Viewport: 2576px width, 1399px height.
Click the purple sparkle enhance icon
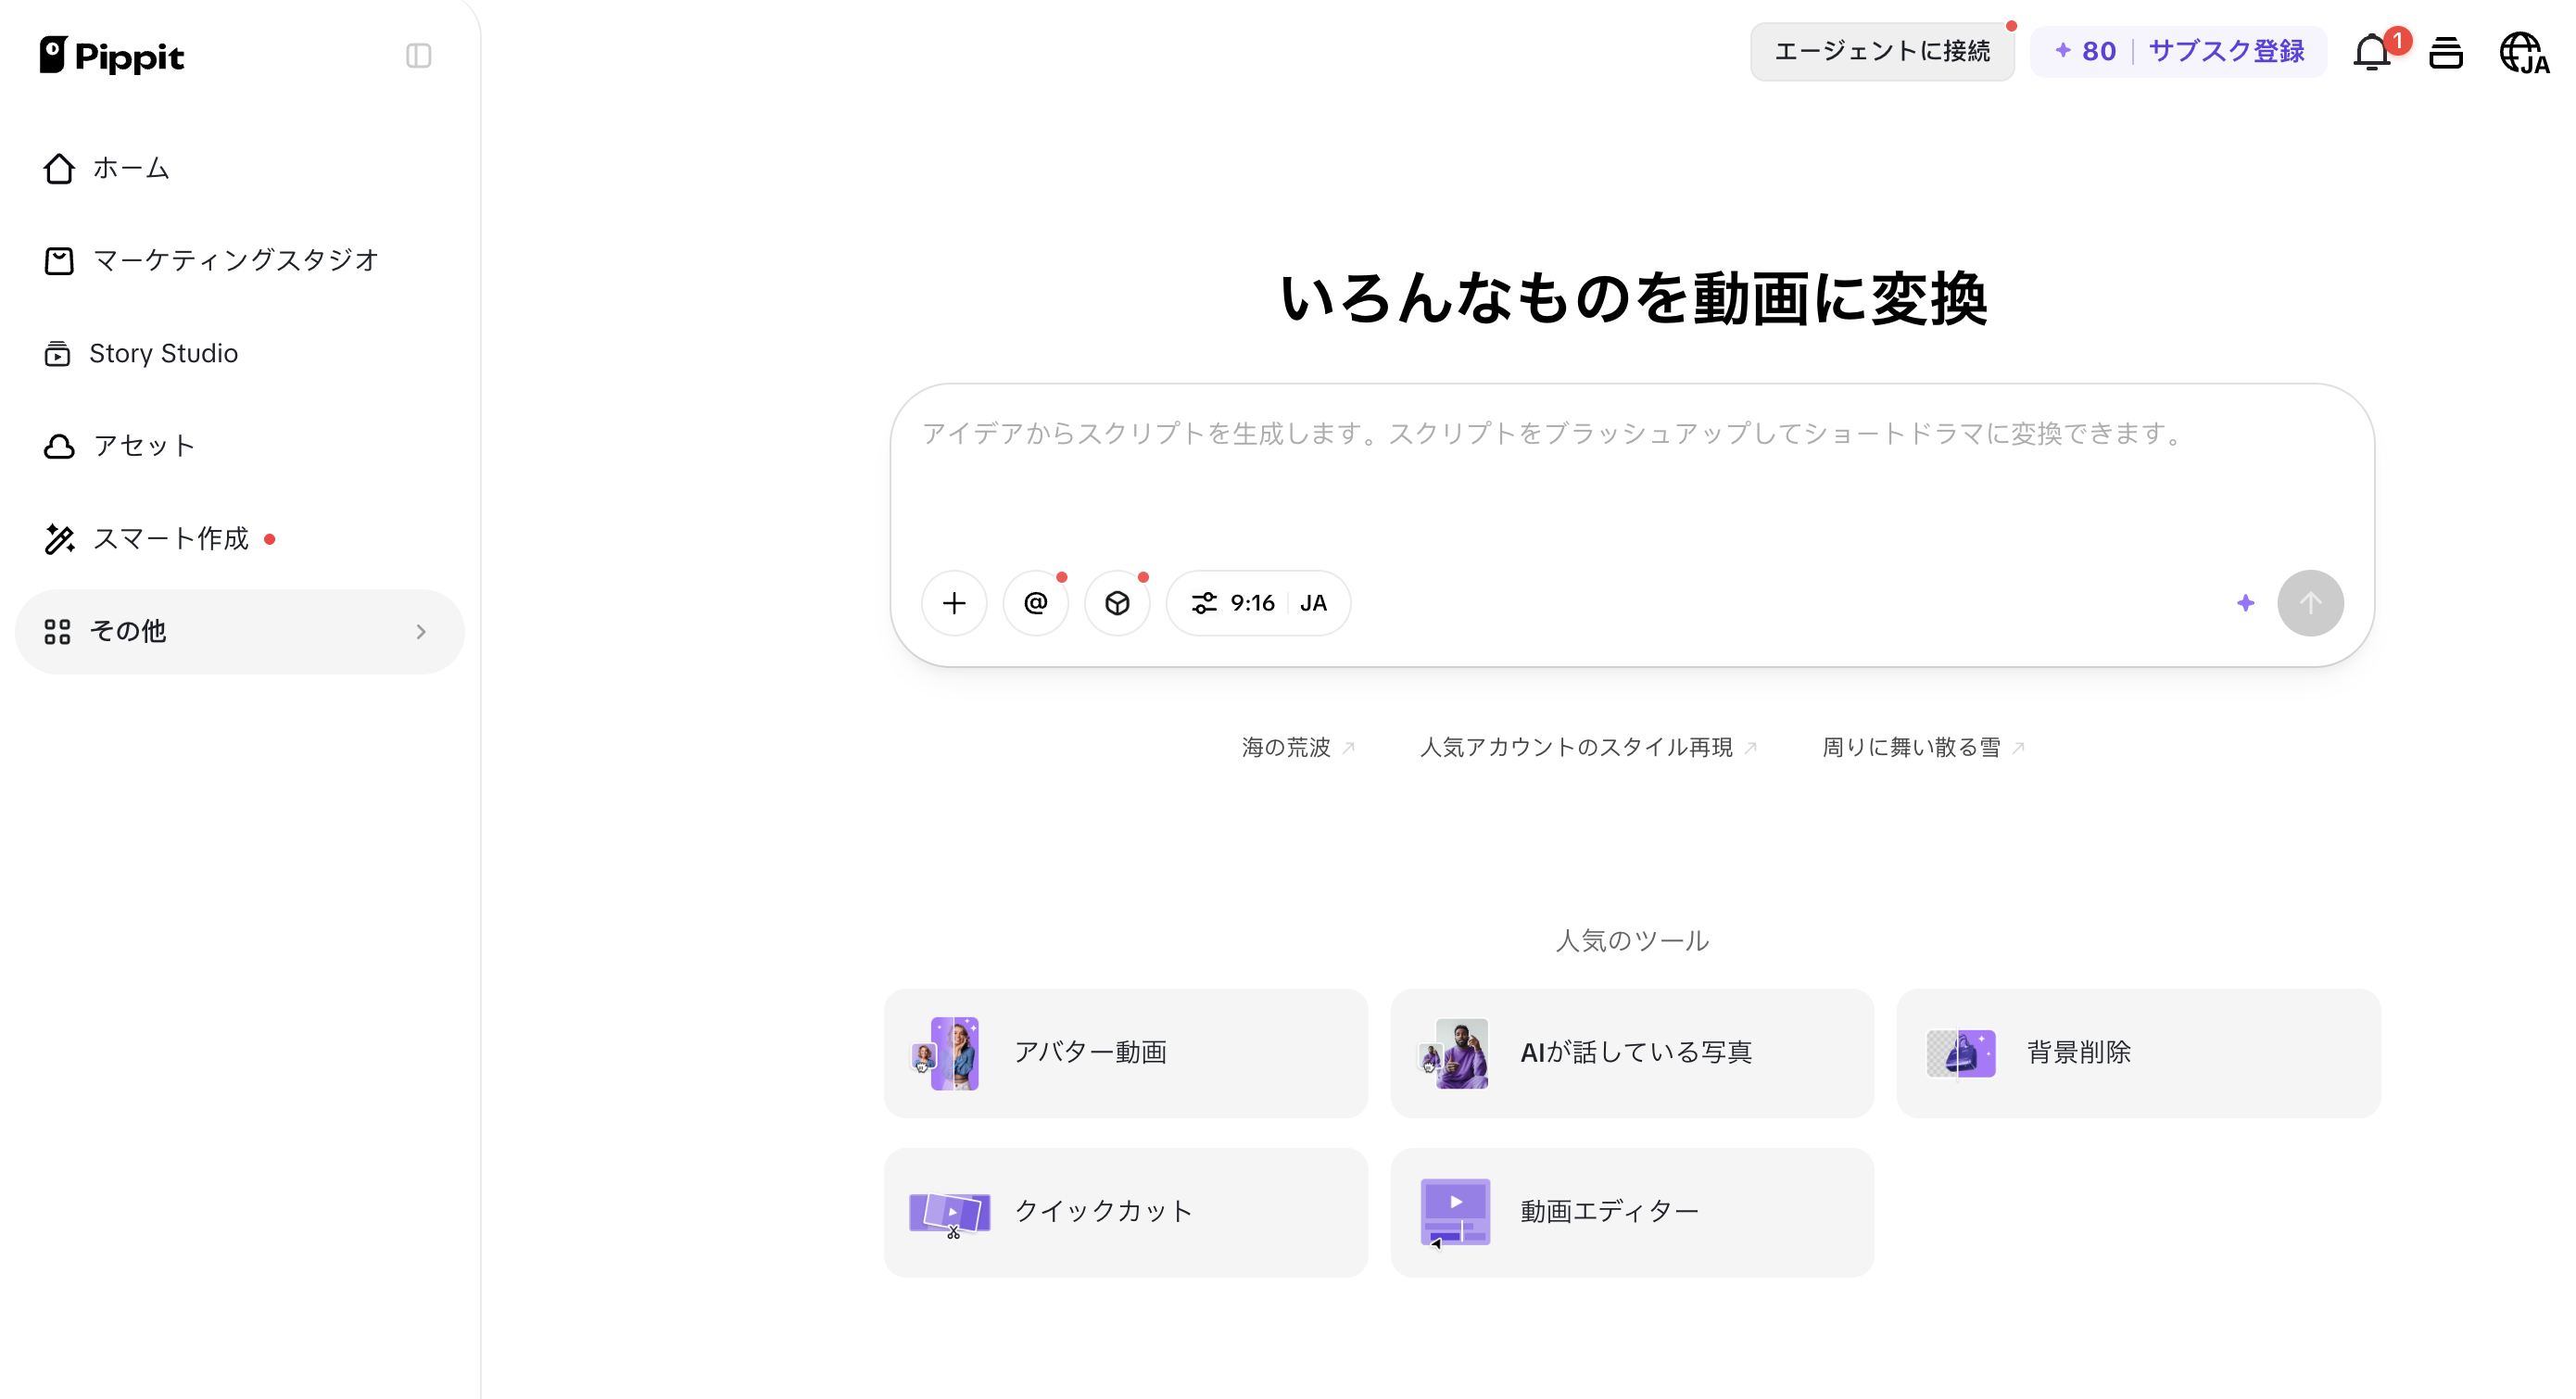click(2245, 603)
